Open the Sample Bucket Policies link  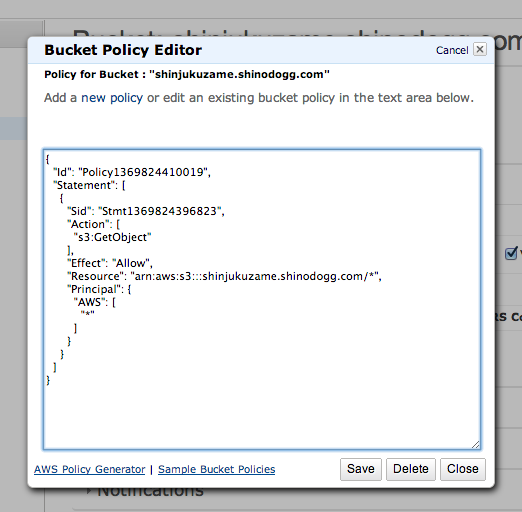(217, 469)
